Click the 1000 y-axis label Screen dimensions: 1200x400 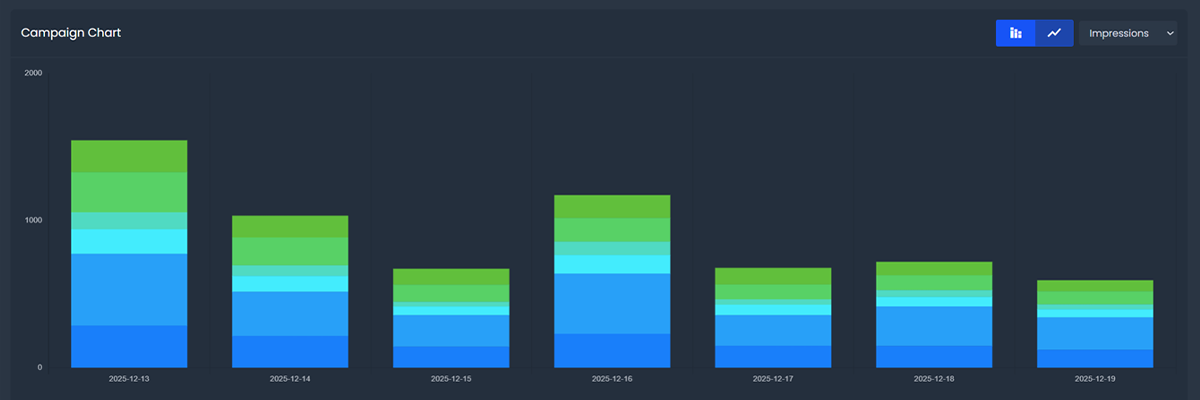pos(33,220)
